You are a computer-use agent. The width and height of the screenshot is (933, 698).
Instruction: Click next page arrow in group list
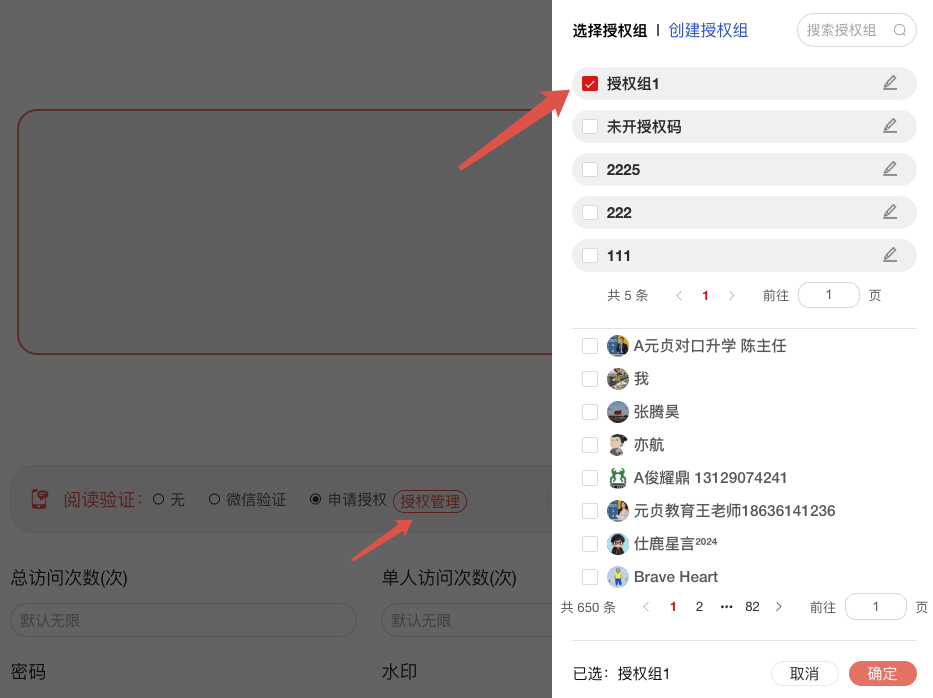click(x=732, y=296)
